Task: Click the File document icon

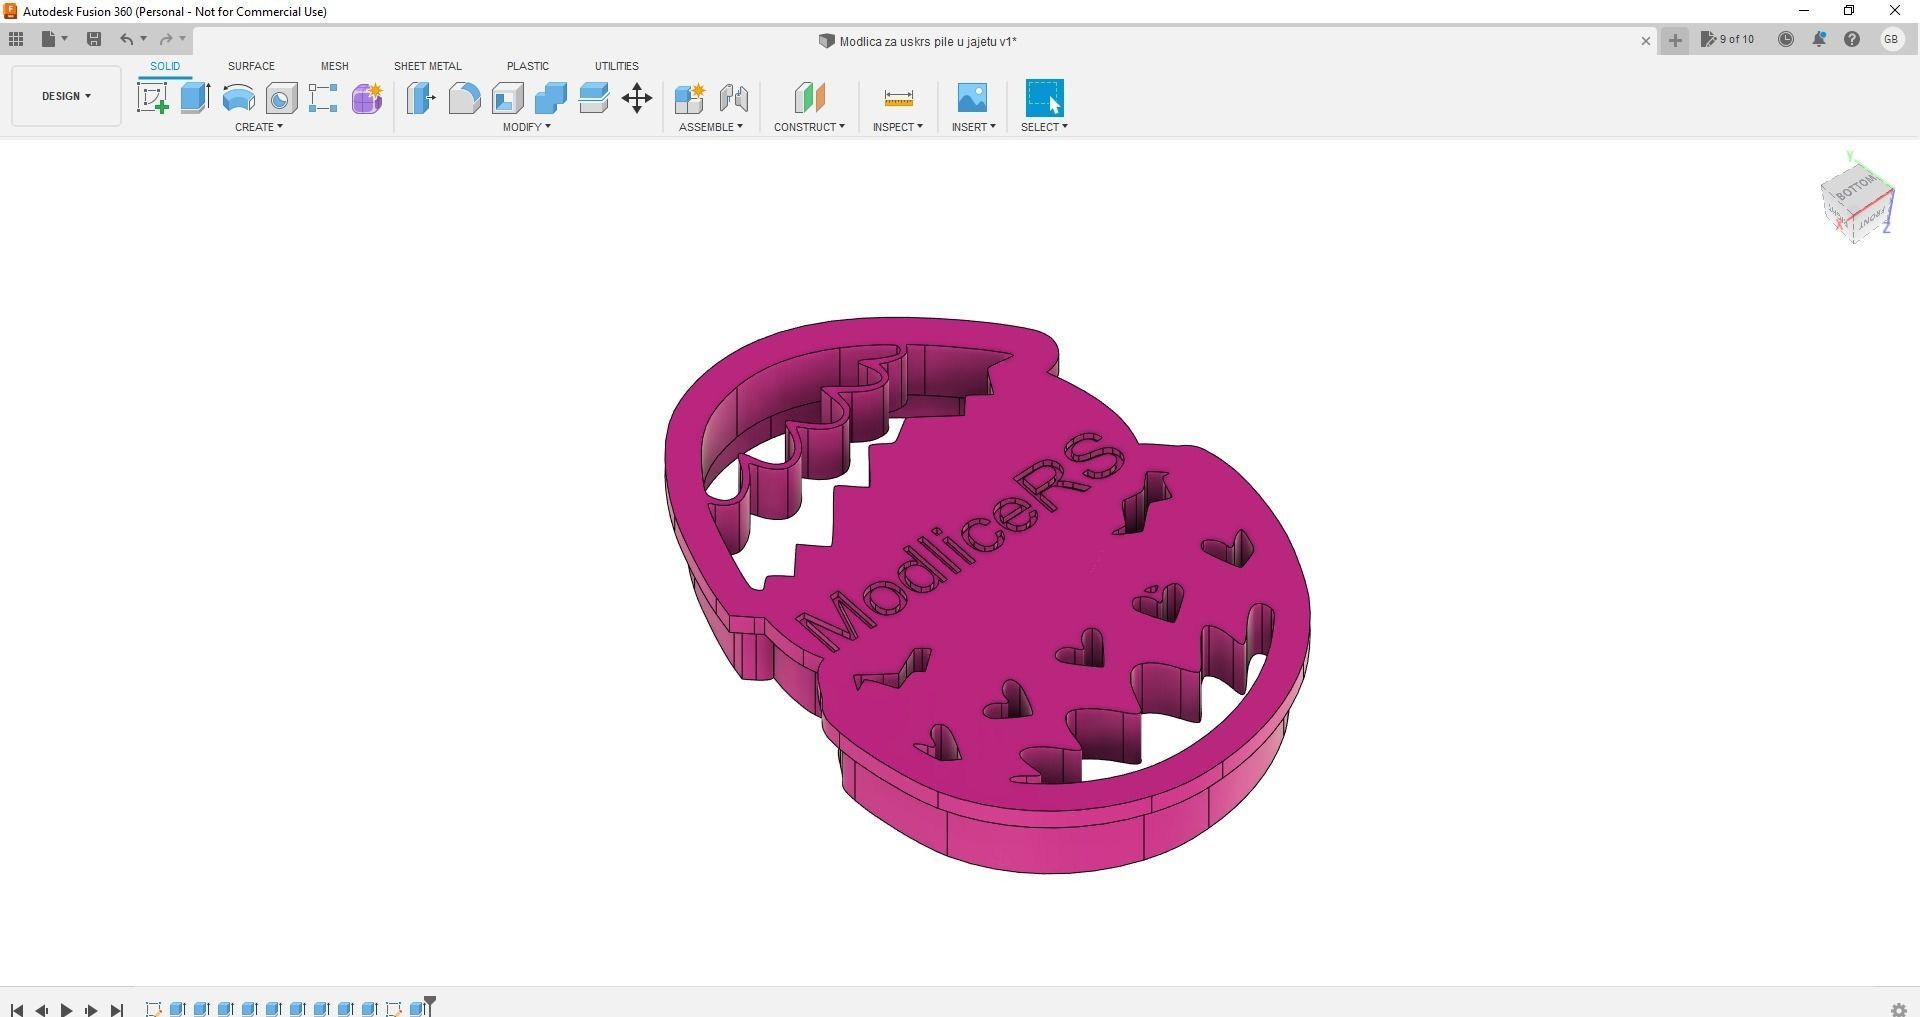Action: click(48, 39)
